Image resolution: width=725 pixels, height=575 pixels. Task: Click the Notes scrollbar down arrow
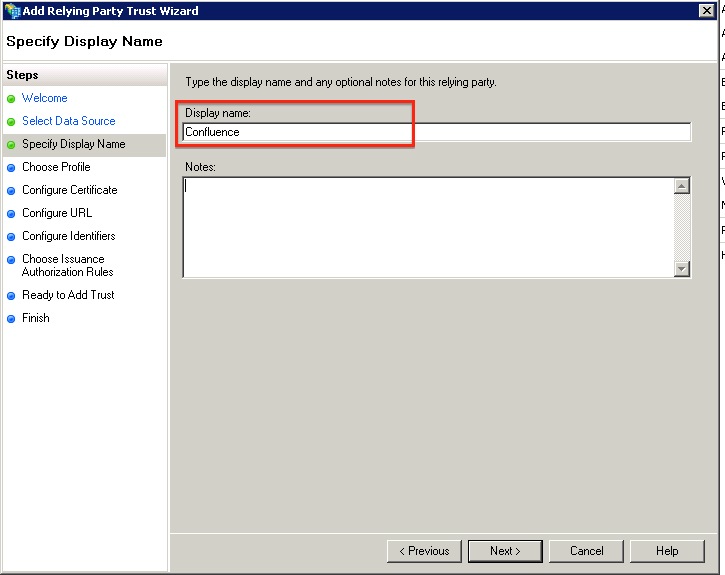pos(682,269)
